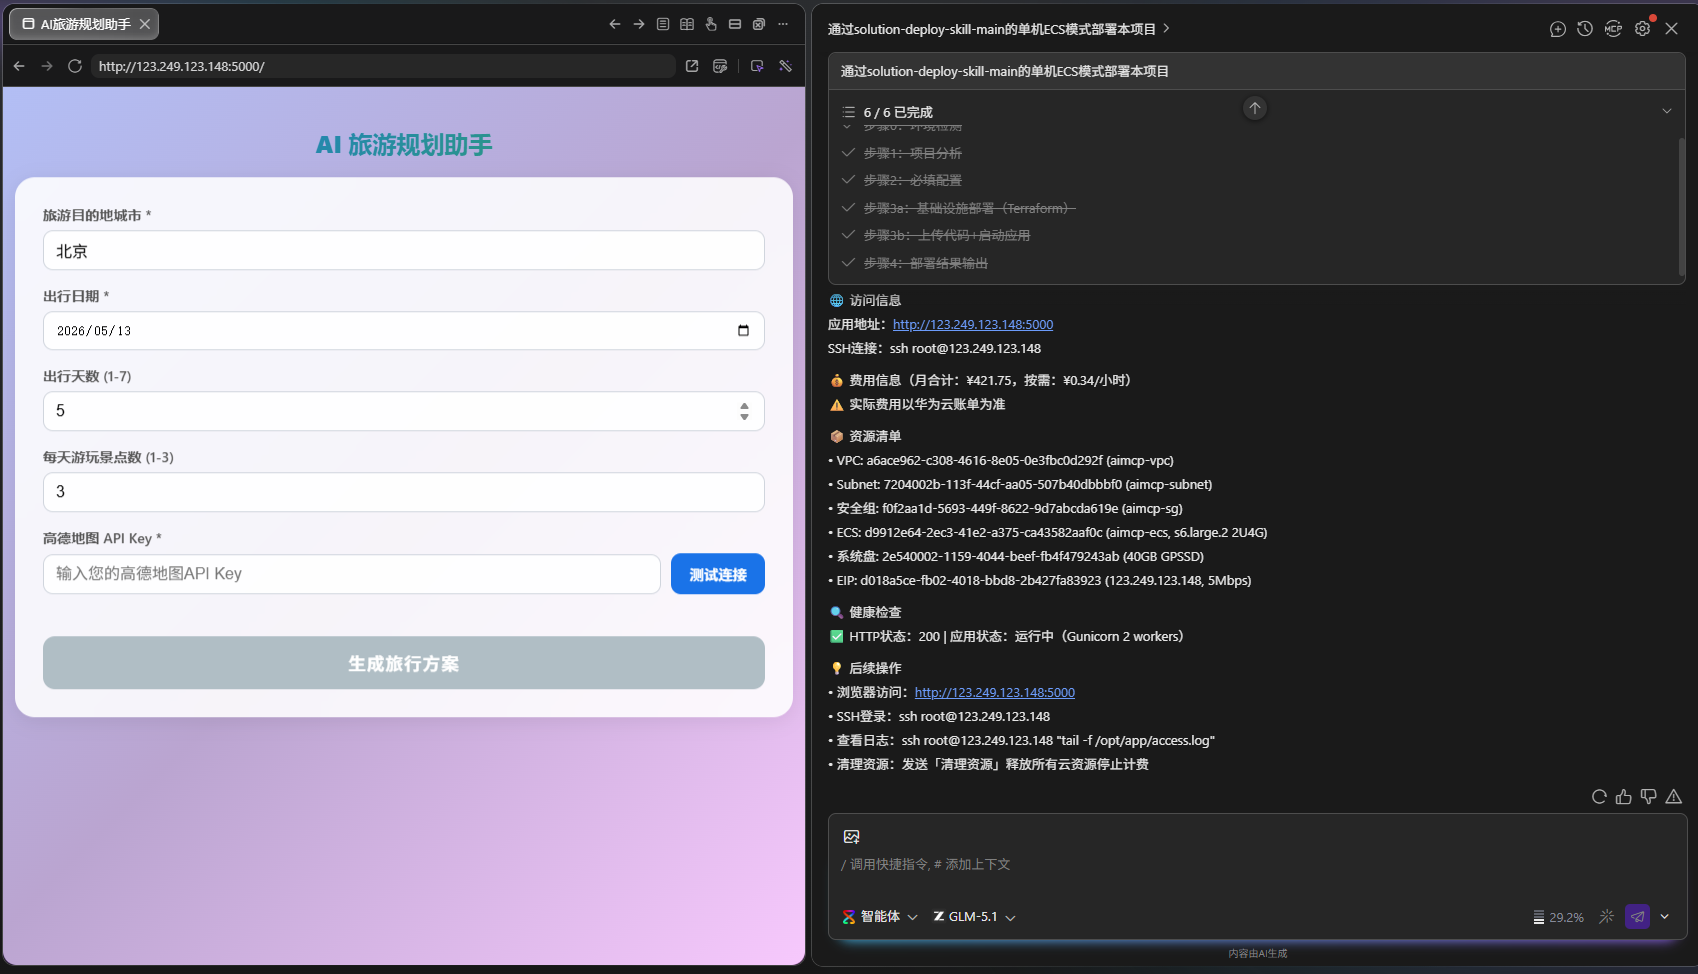Screen dimensions: 1698x974
Task: Focus the 高德地图 API Key input
Action: click(x=352, y=574)
